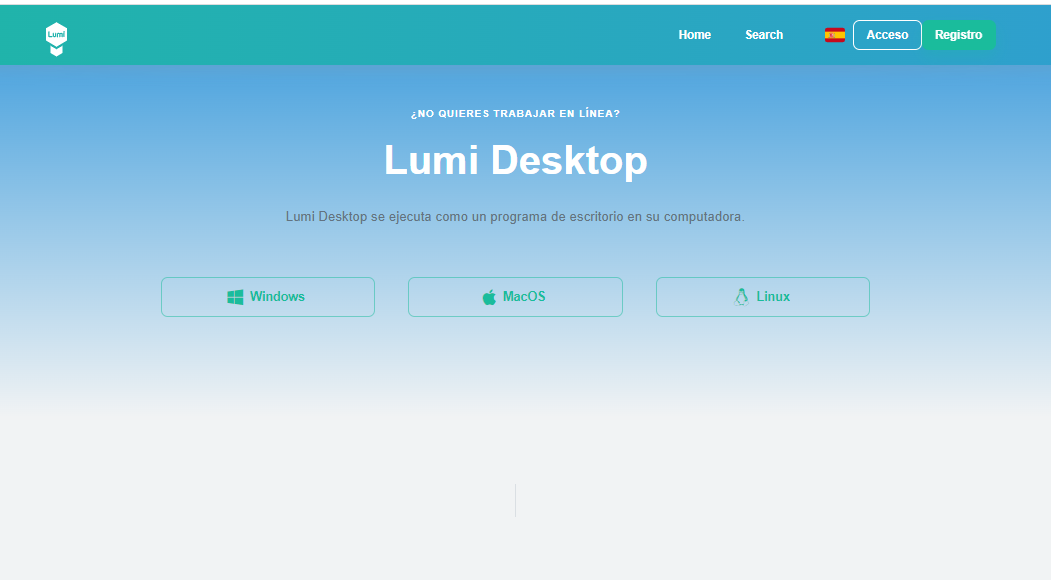Click the Registro sign-up button

(959, 35)
